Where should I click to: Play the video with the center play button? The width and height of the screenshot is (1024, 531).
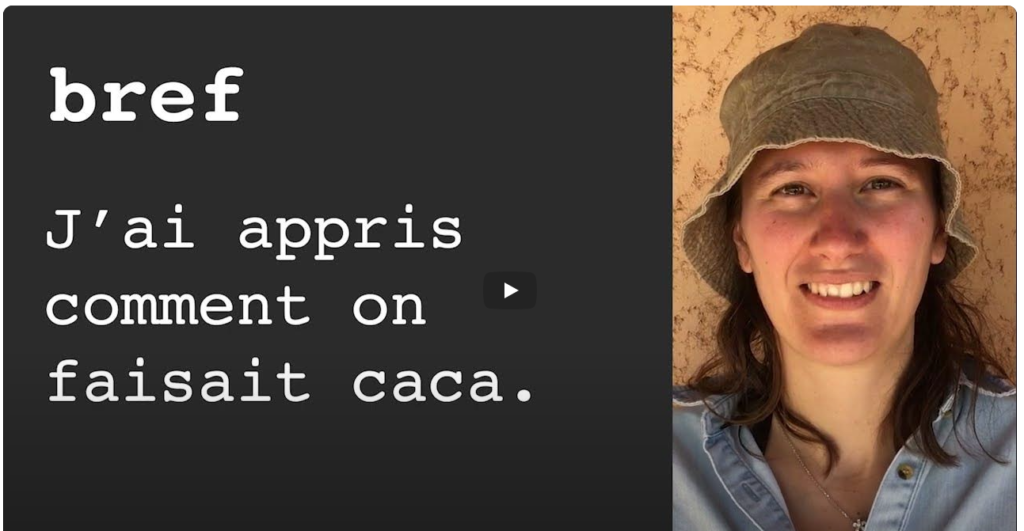tap(510, 291)
